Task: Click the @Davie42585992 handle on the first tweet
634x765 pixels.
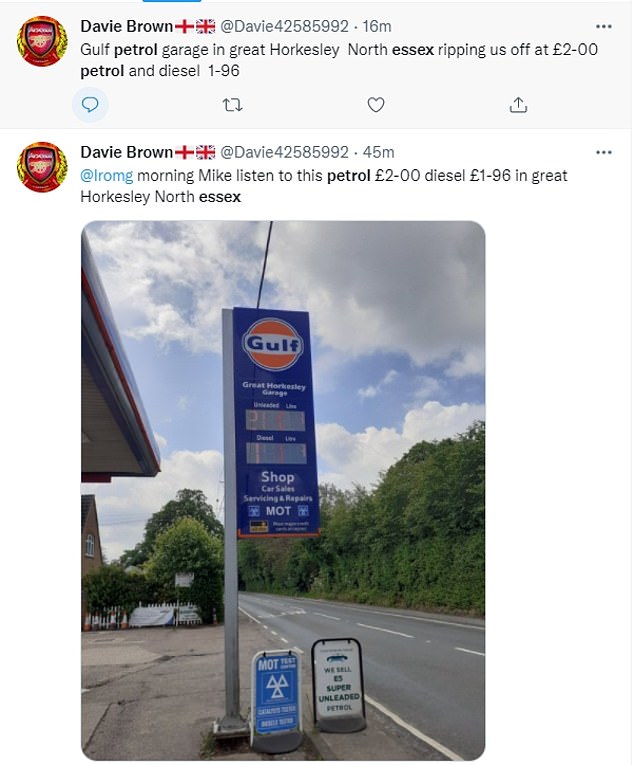Action: tap(283, 26)
